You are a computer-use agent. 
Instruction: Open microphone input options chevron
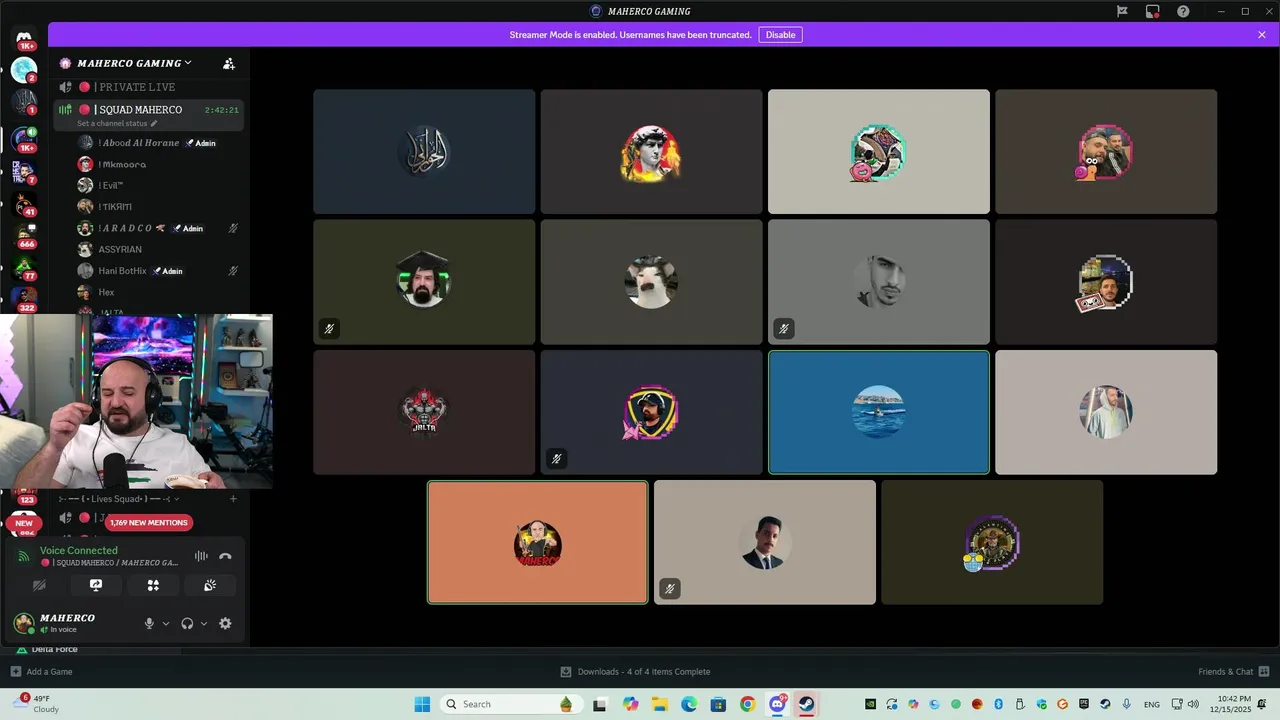click(x=166, y=623)
